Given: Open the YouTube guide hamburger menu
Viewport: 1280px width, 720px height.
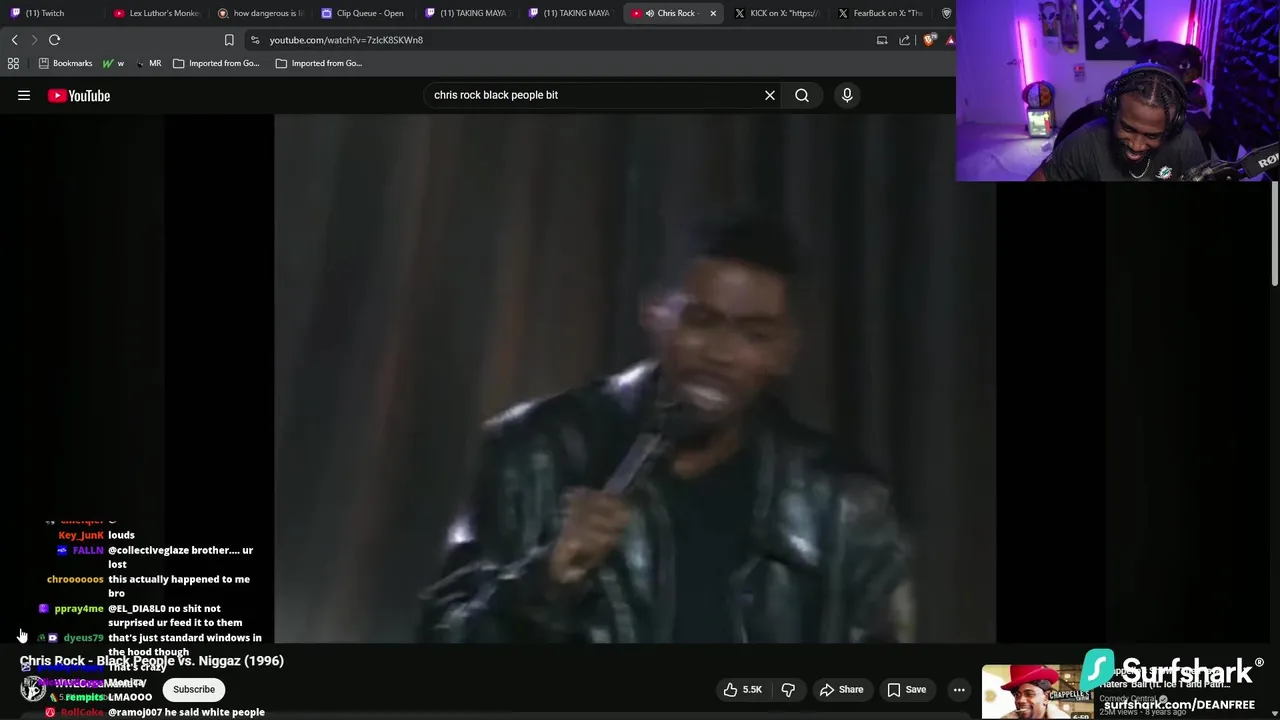Looking at the screenshot, I should pyautogui.click(x=24, y=96).
